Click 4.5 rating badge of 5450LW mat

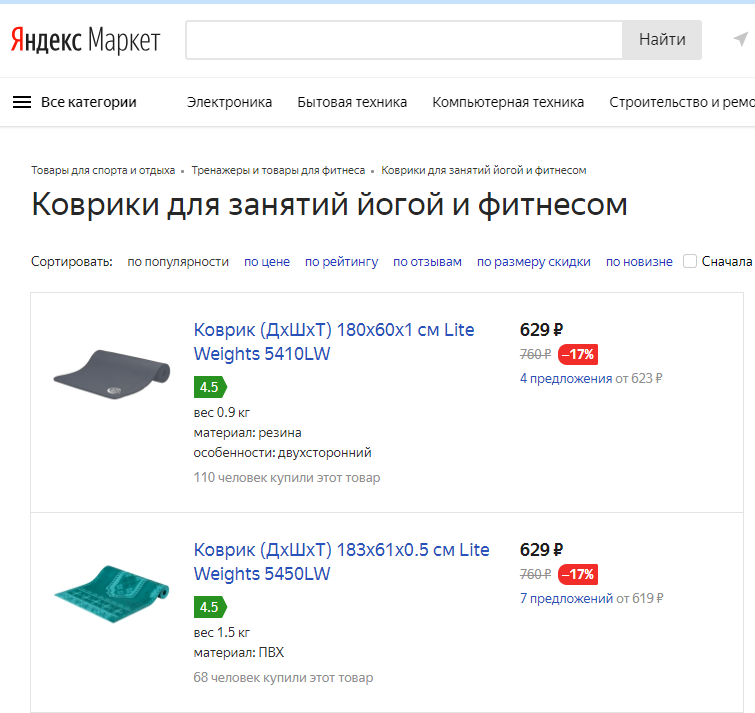click(210, 607)
